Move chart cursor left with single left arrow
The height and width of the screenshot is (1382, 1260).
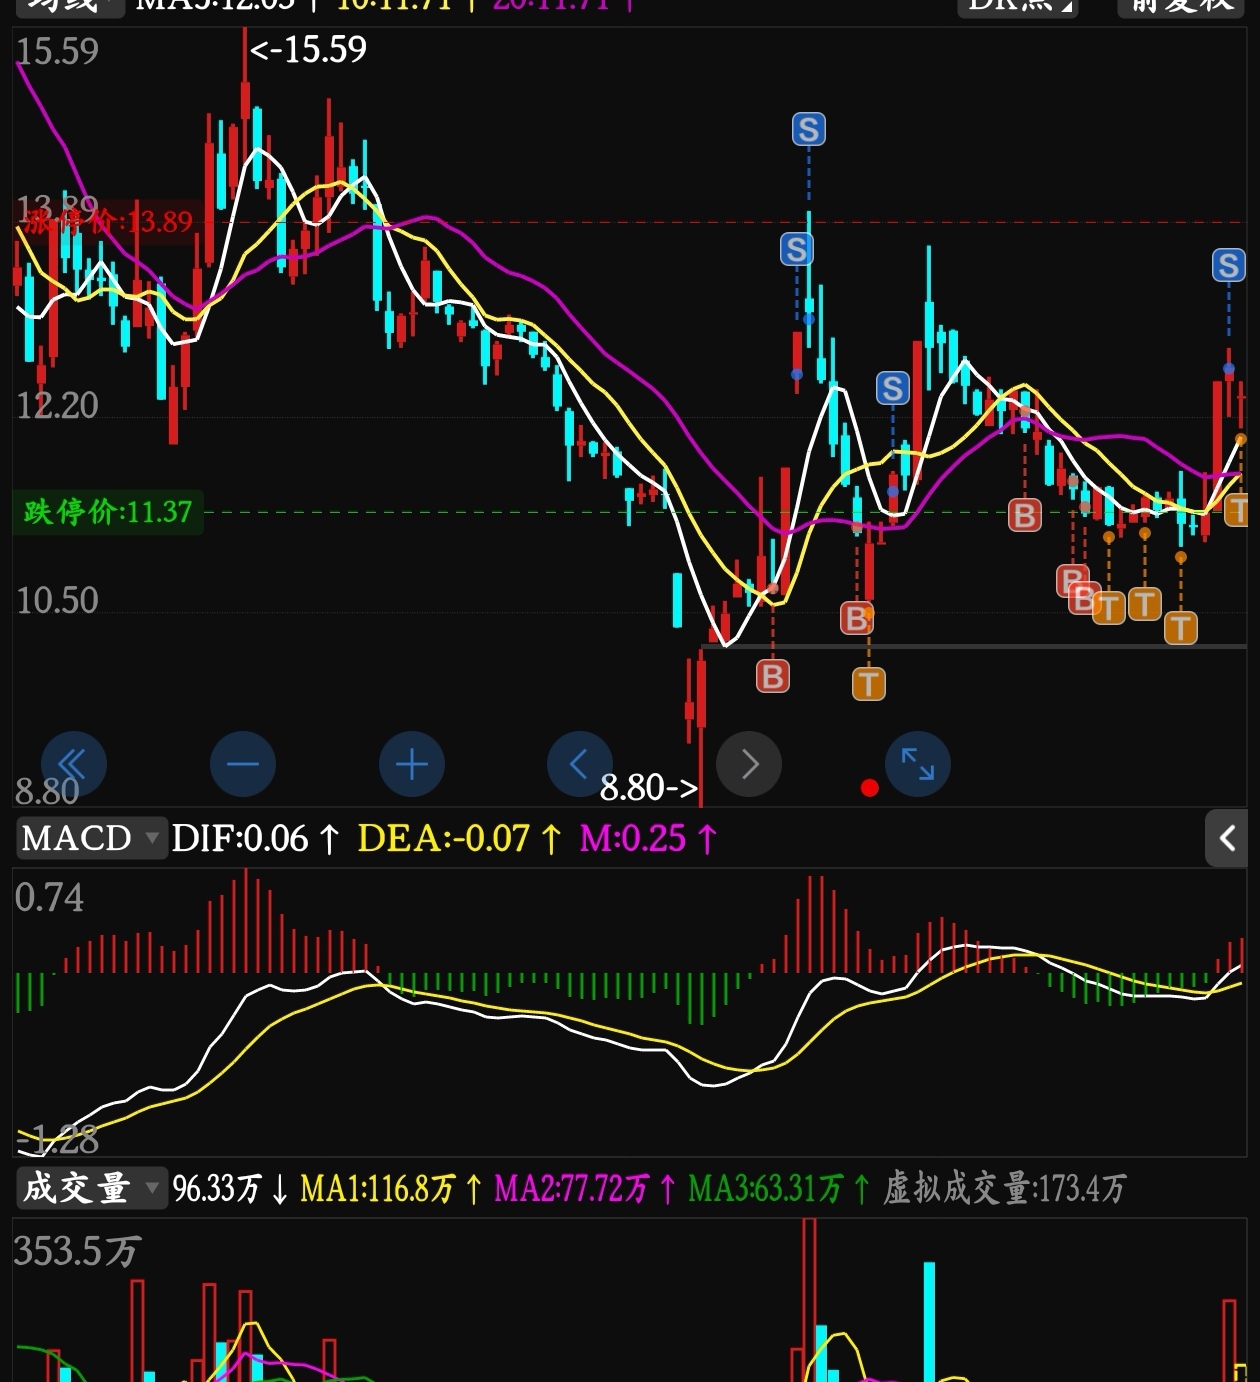pyautogui.click(x=579, y=765)
